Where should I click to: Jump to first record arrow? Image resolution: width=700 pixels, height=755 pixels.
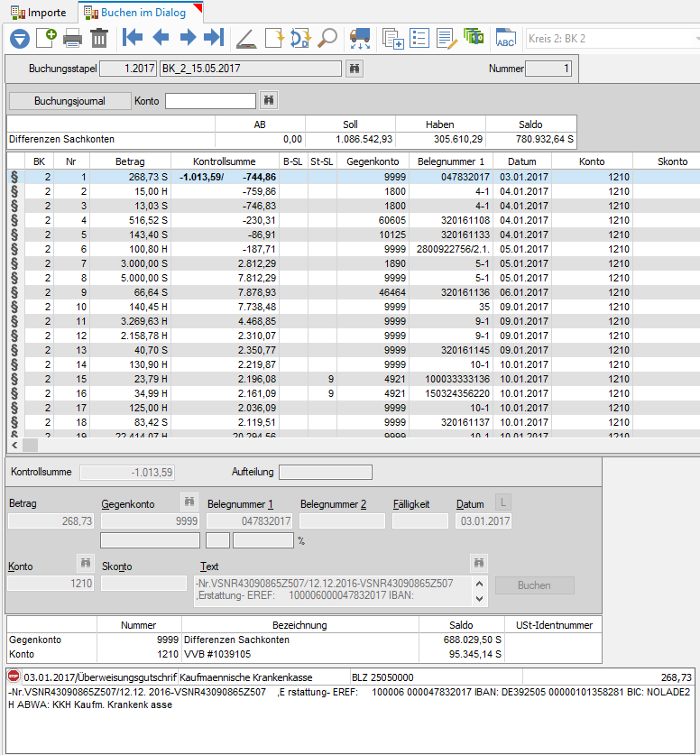132,37
